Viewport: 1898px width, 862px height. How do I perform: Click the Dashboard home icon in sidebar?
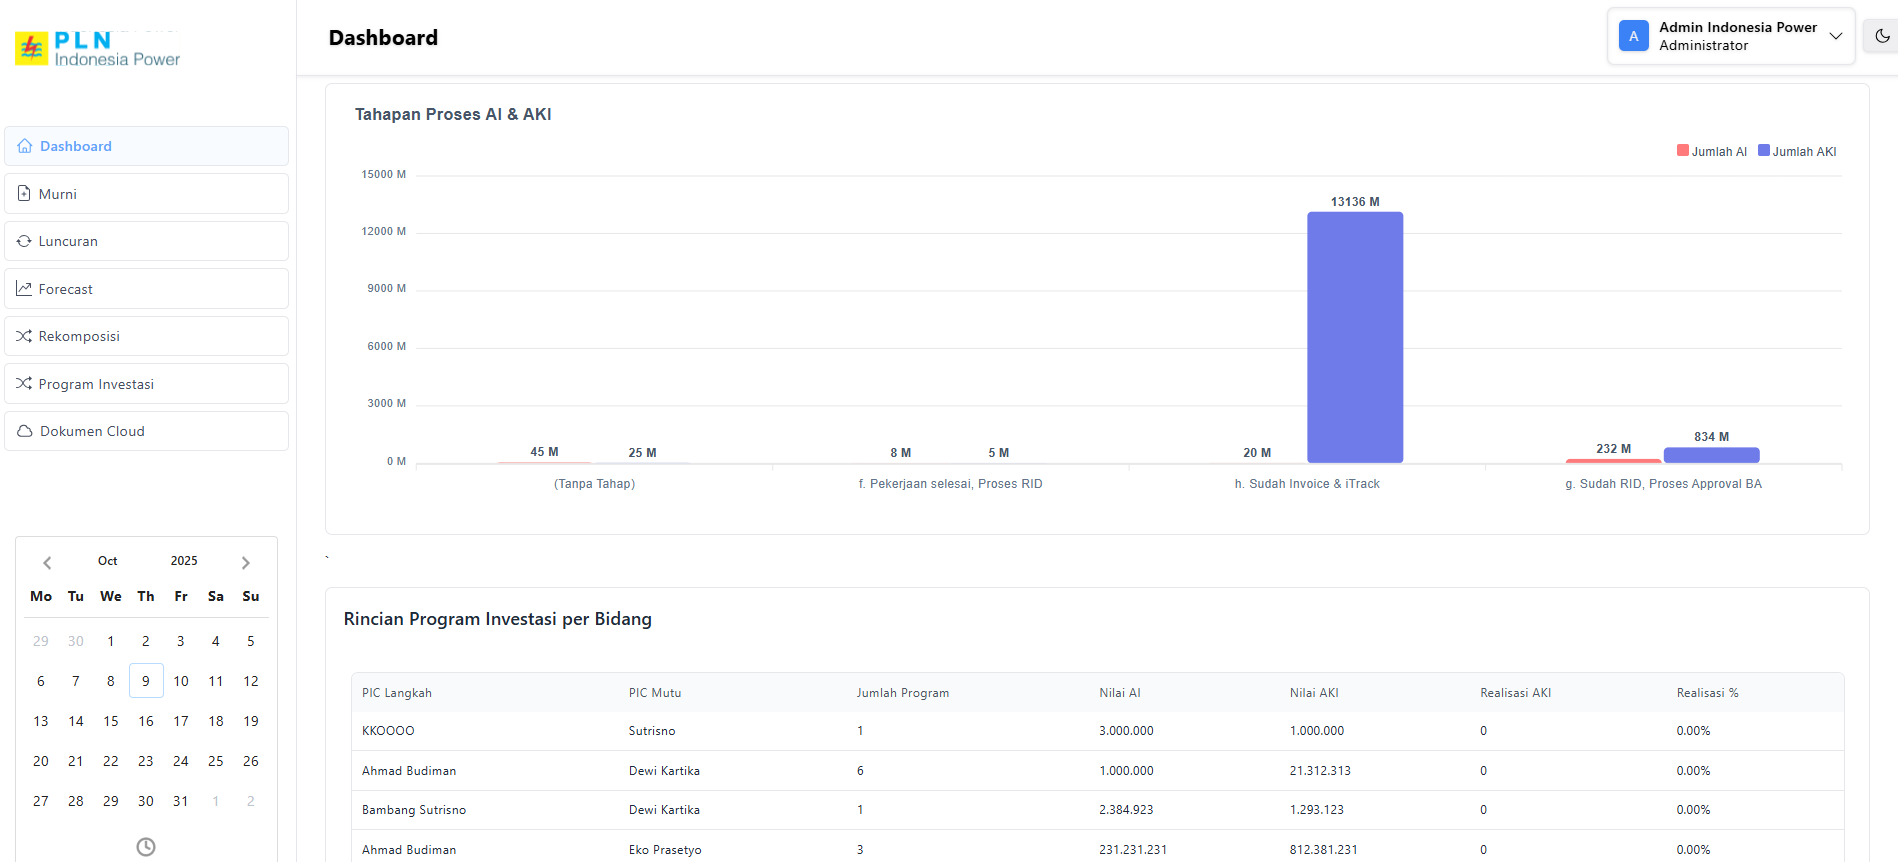pos(25,146)
